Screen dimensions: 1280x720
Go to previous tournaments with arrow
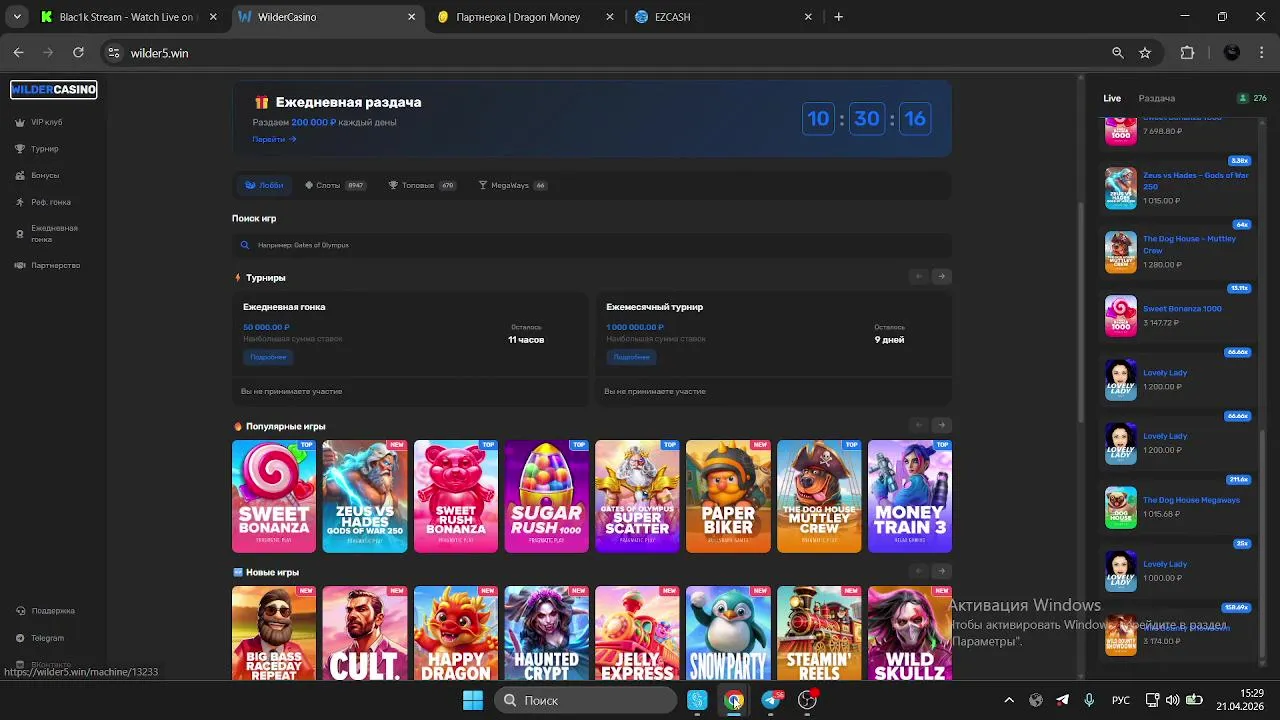[x=918, y=277]
